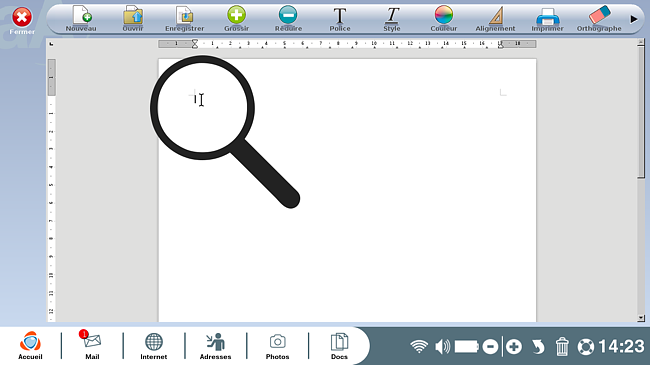Open the Alignement options
The image size is (650, 365).
point(495,19)
